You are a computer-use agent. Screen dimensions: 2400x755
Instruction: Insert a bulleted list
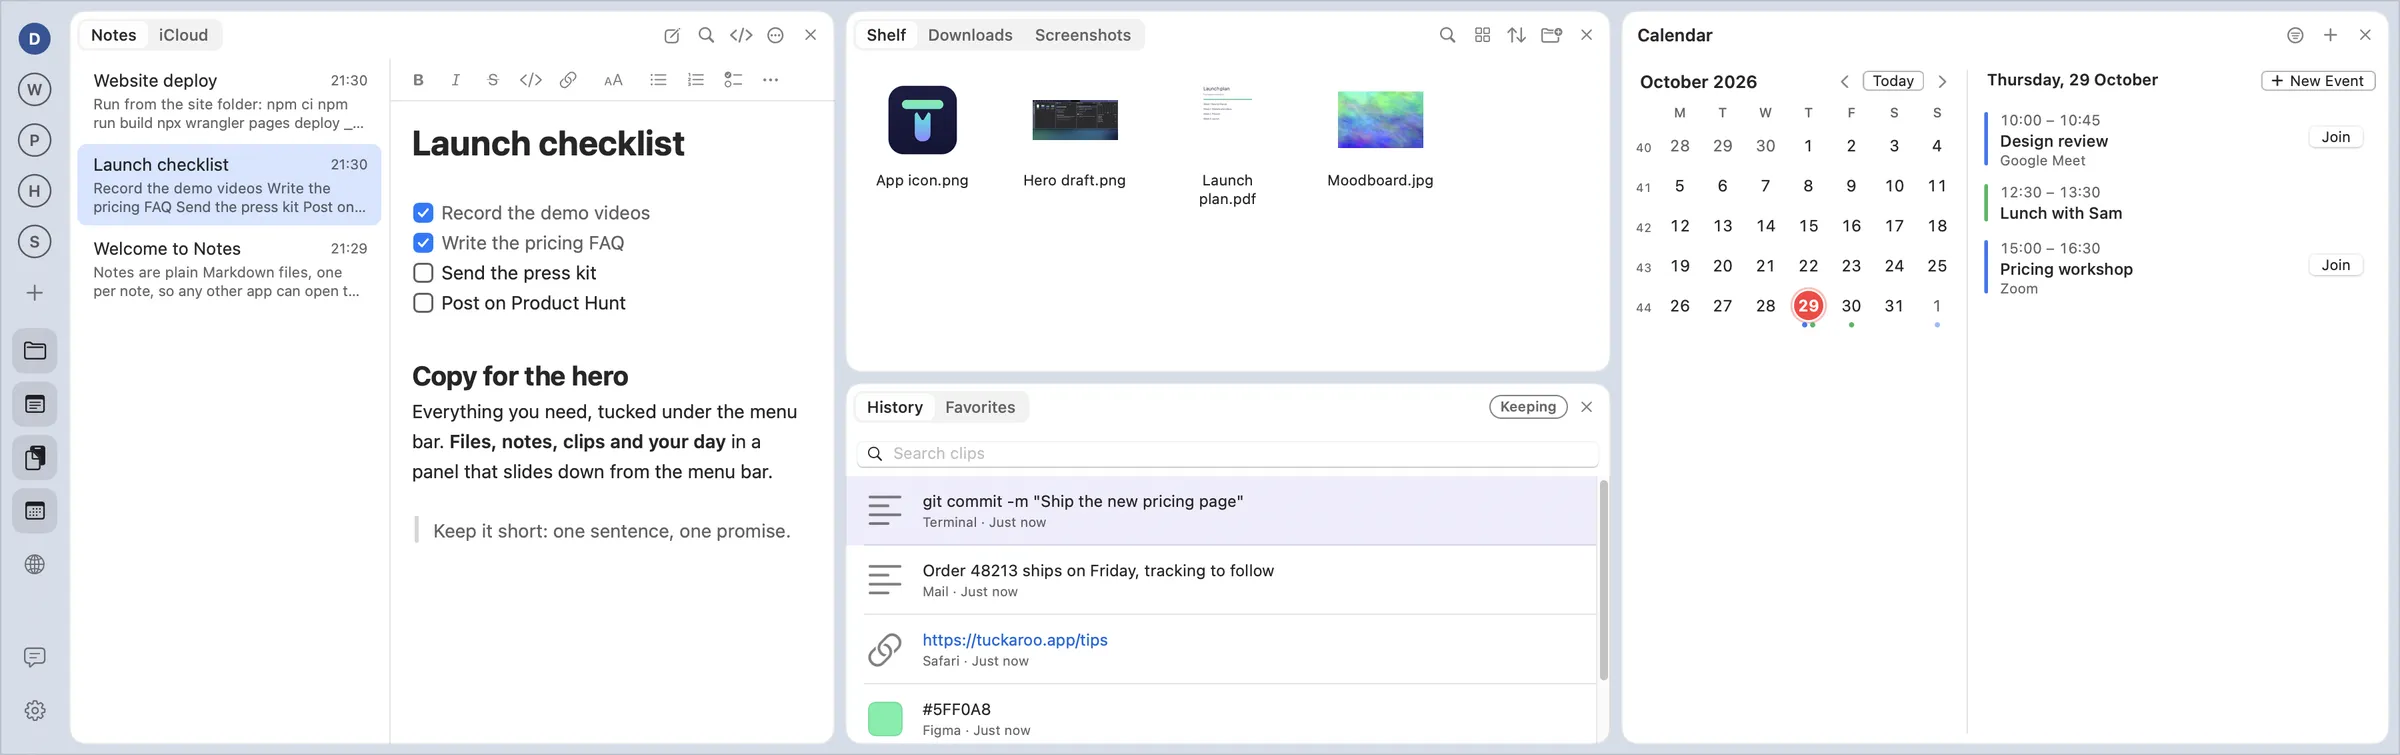pos(658,80)
